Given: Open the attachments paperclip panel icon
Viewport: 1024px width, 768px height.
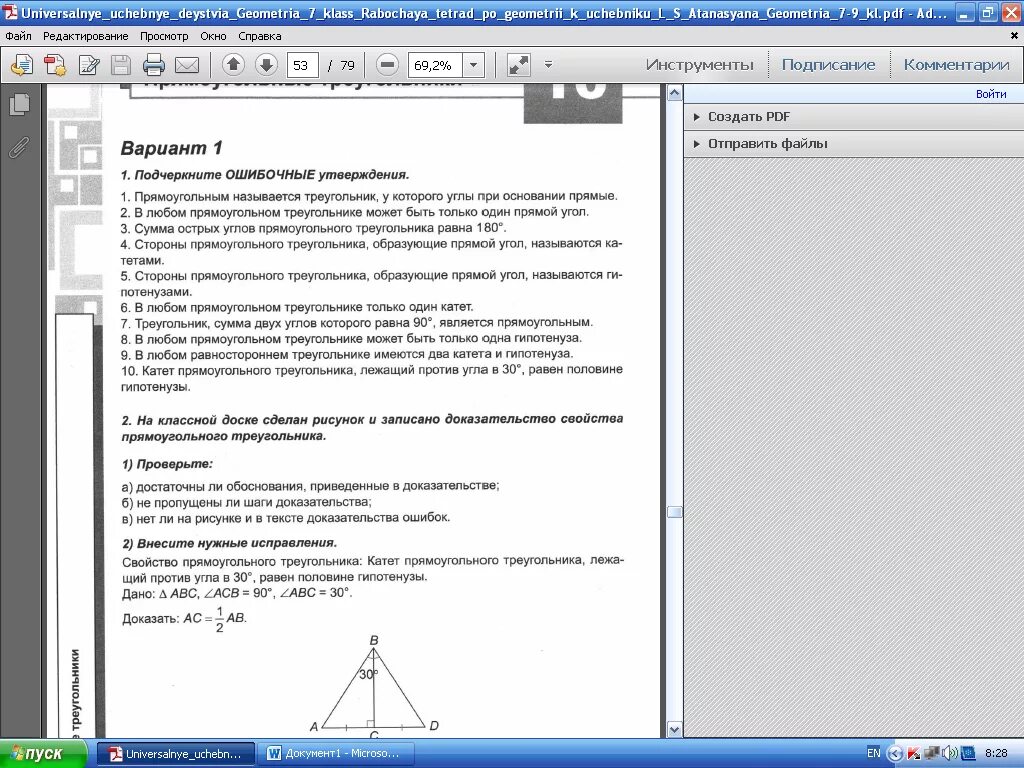Looking at the screenshot, I should coord(20,148).
